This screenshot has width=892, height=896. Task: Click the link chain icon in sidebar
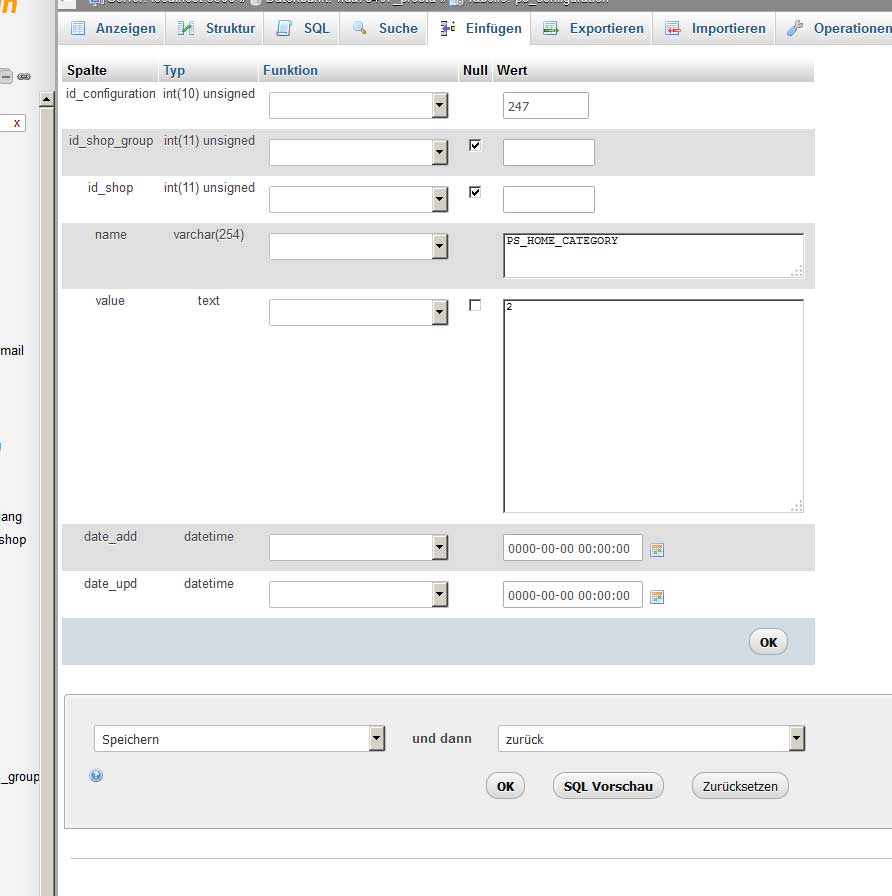click(24, 77)
